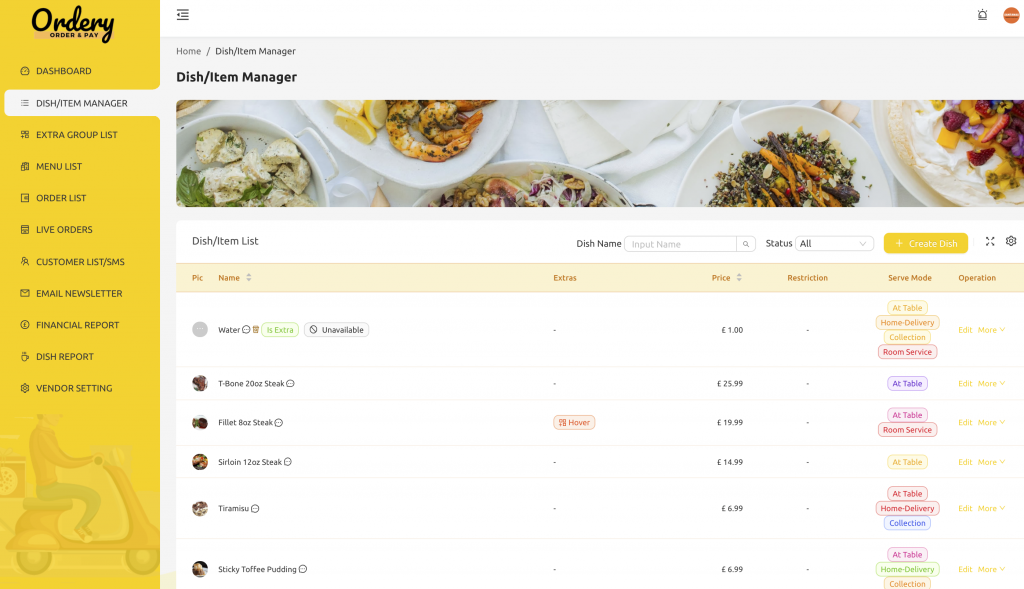Edit the Fillet 8oz Steak dish
This screenshot has height=589, width=1024.
coord(965,423)
